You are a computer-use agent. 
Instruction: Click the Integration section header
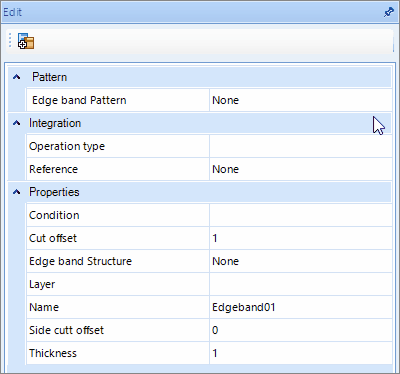point(199,123)
